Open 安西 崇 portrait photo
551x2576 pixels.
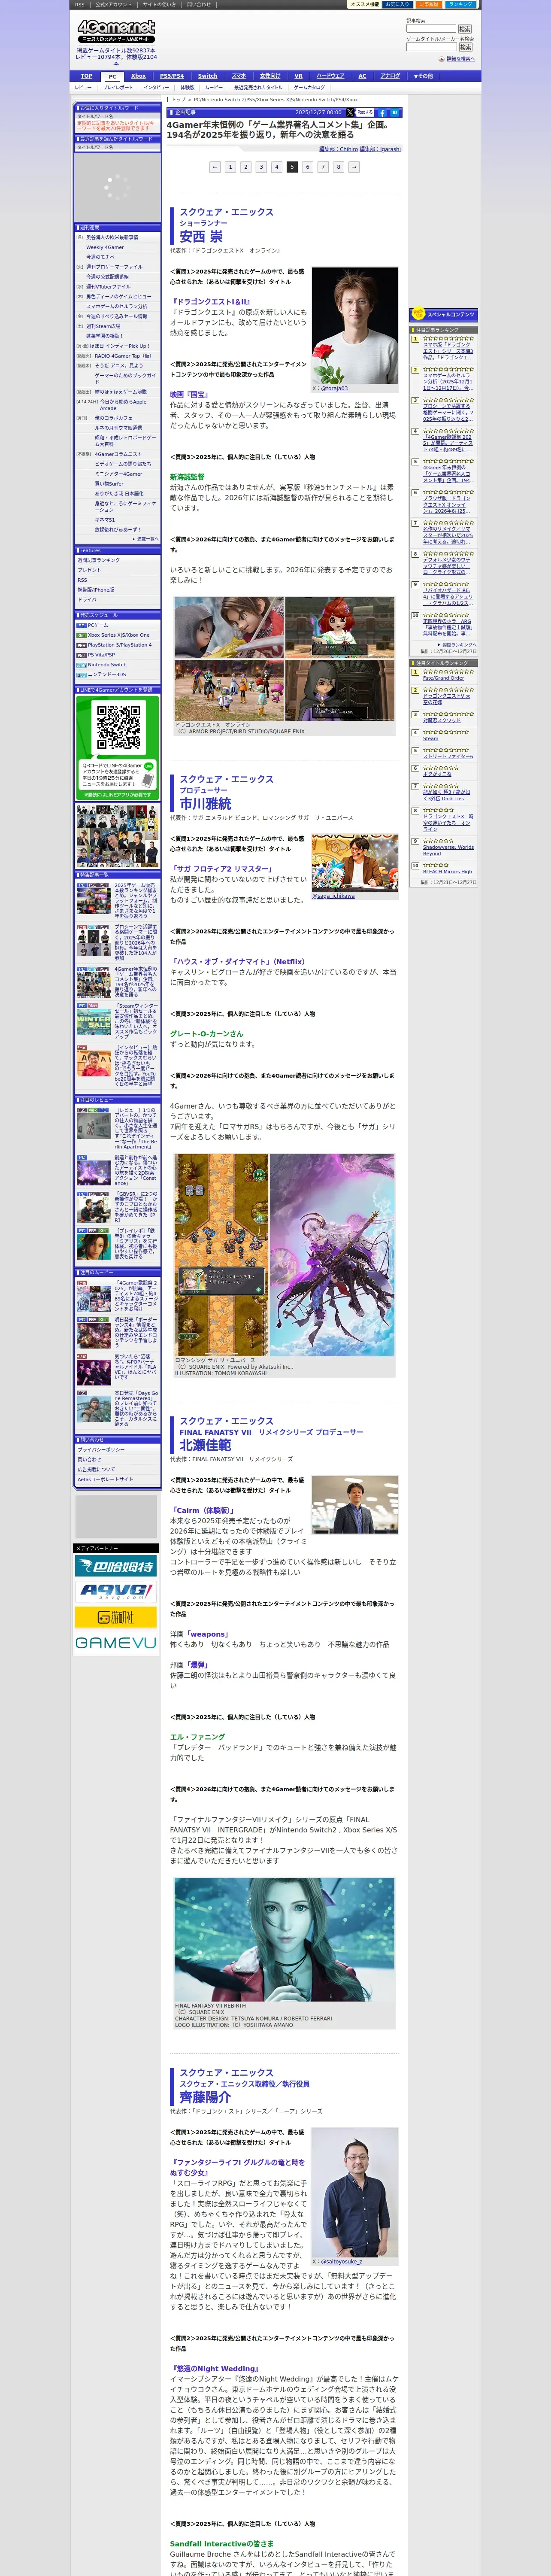tap(355, 325)
